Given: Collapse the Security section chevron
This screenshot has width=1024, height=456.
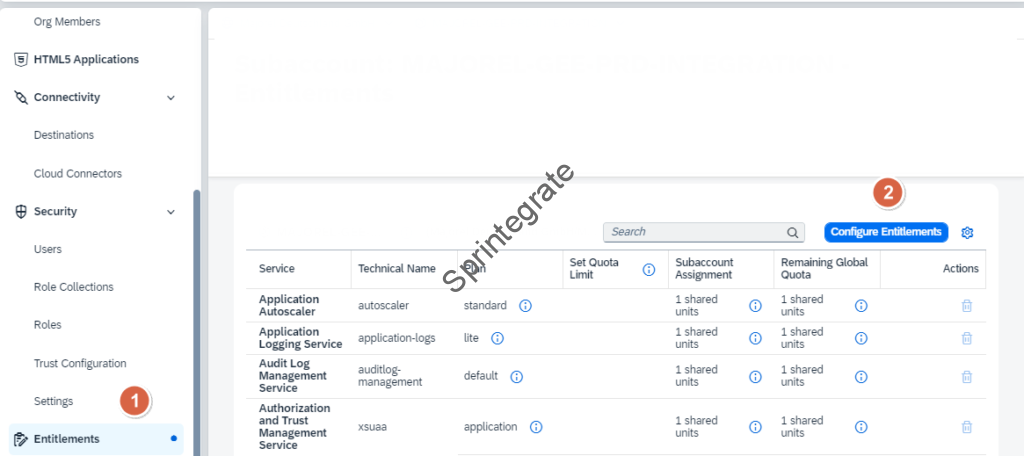Looking at the screenshot, I should tap(170, 212).
